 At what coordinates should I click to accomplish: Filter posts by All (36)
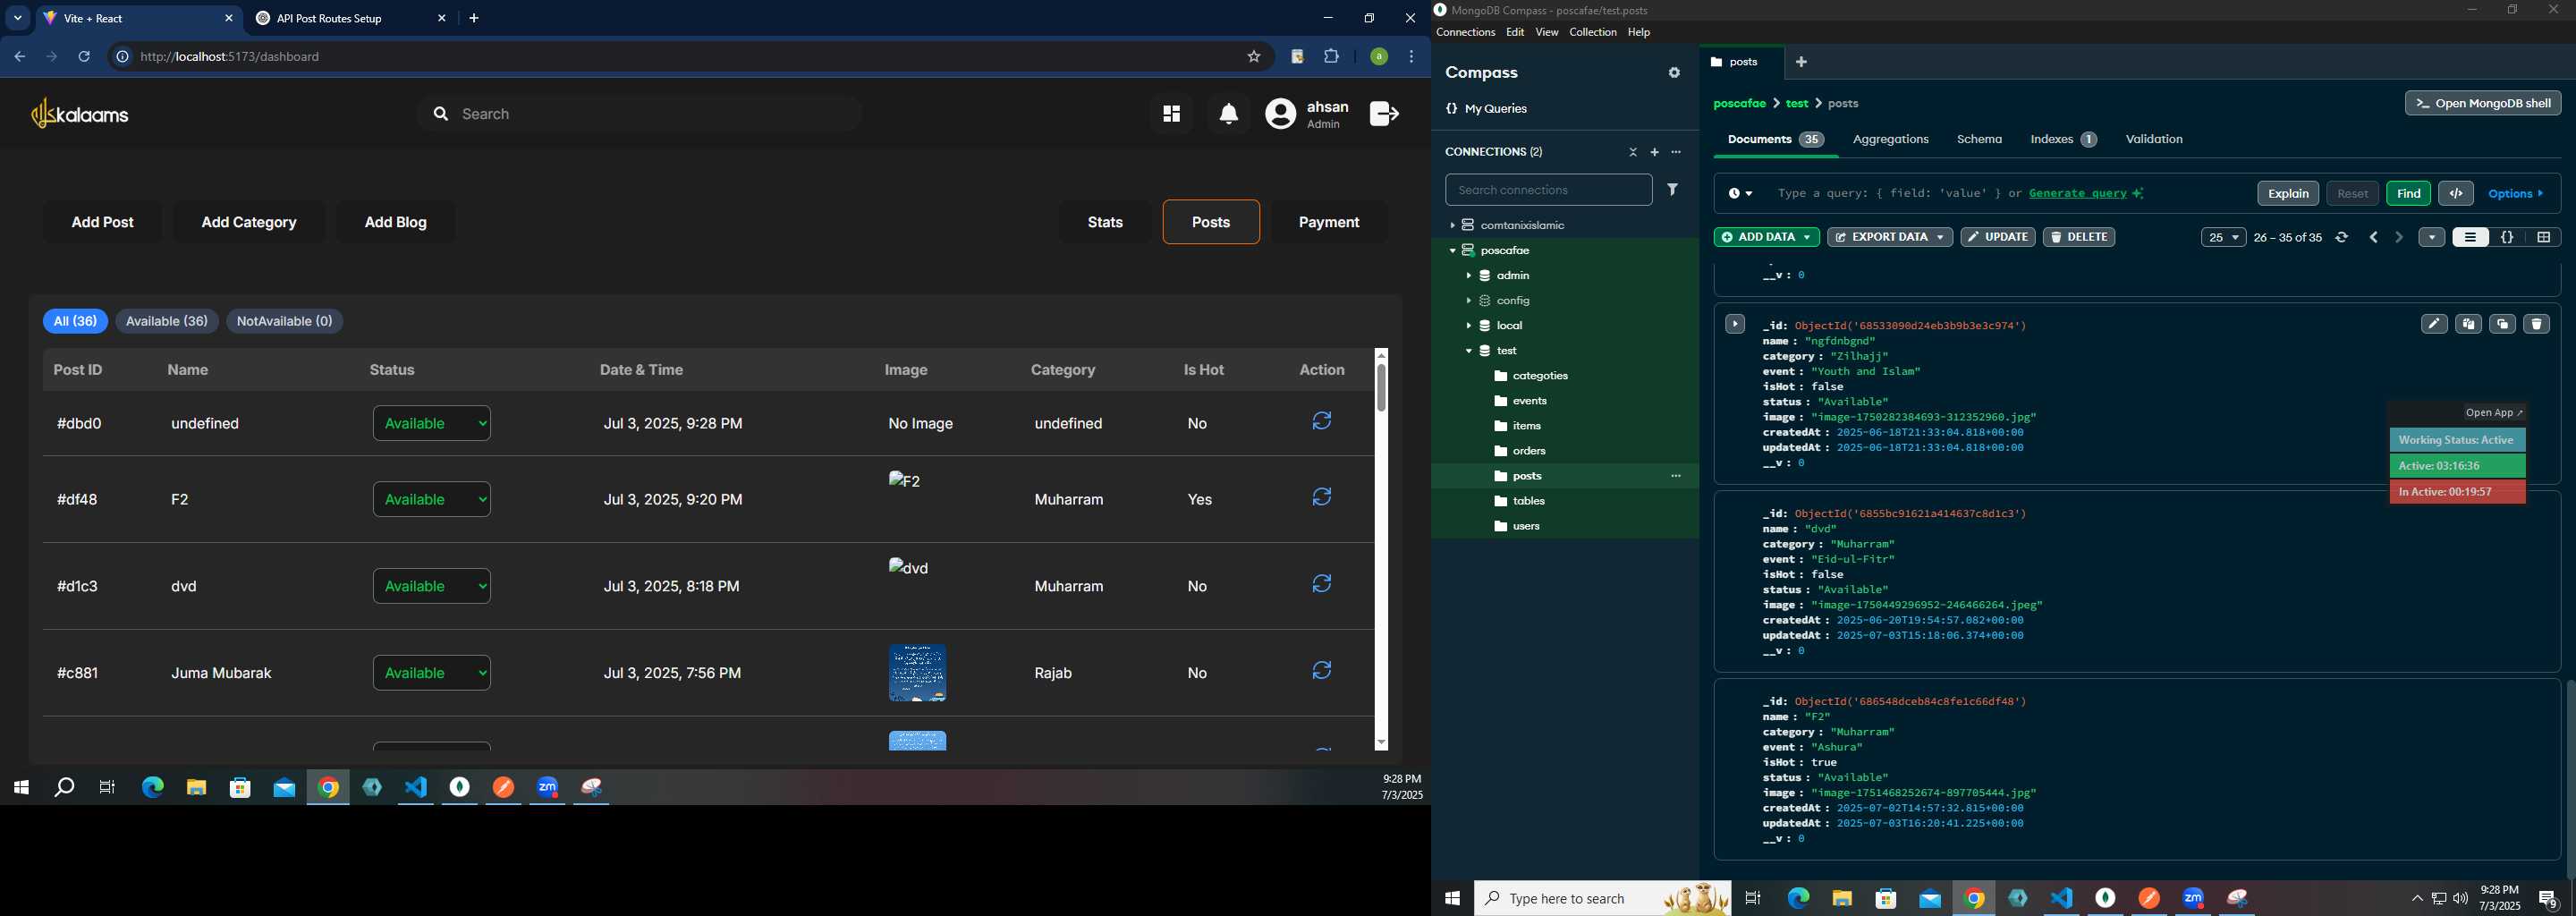tap(75, 321)
